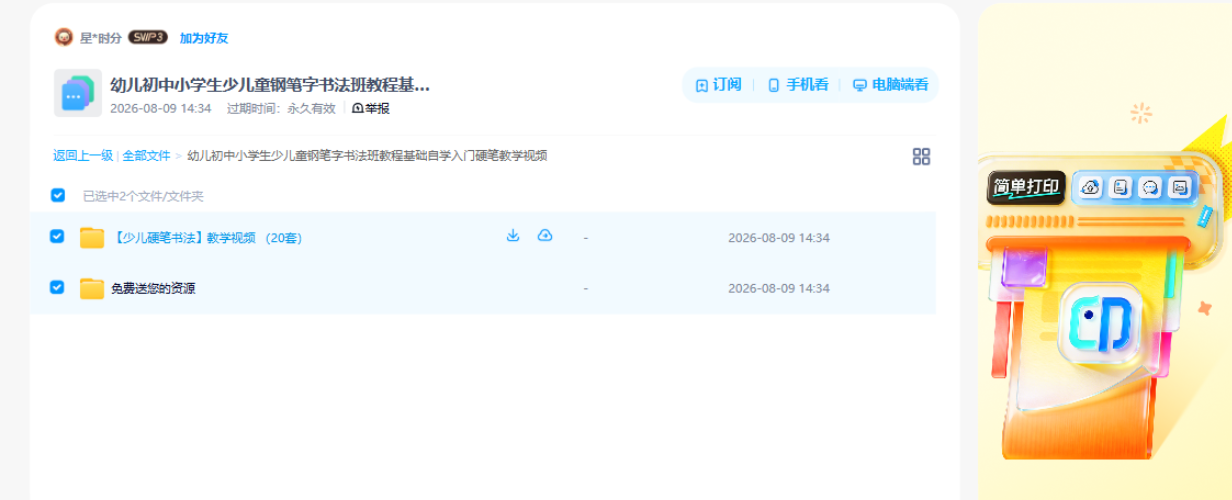Viewport: 1232px width, 500px height.
Task: Uncheck the 免费送您的资源 checkbox
Action: pos(57,287)
